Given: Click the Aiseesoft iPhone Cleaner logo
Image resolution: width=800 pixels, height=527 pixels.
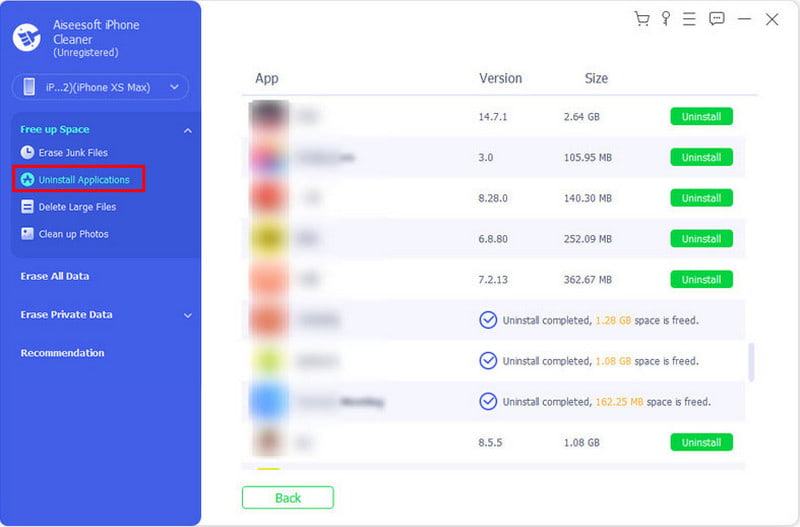Looking at the screenshot, I should tap(26, 37).
